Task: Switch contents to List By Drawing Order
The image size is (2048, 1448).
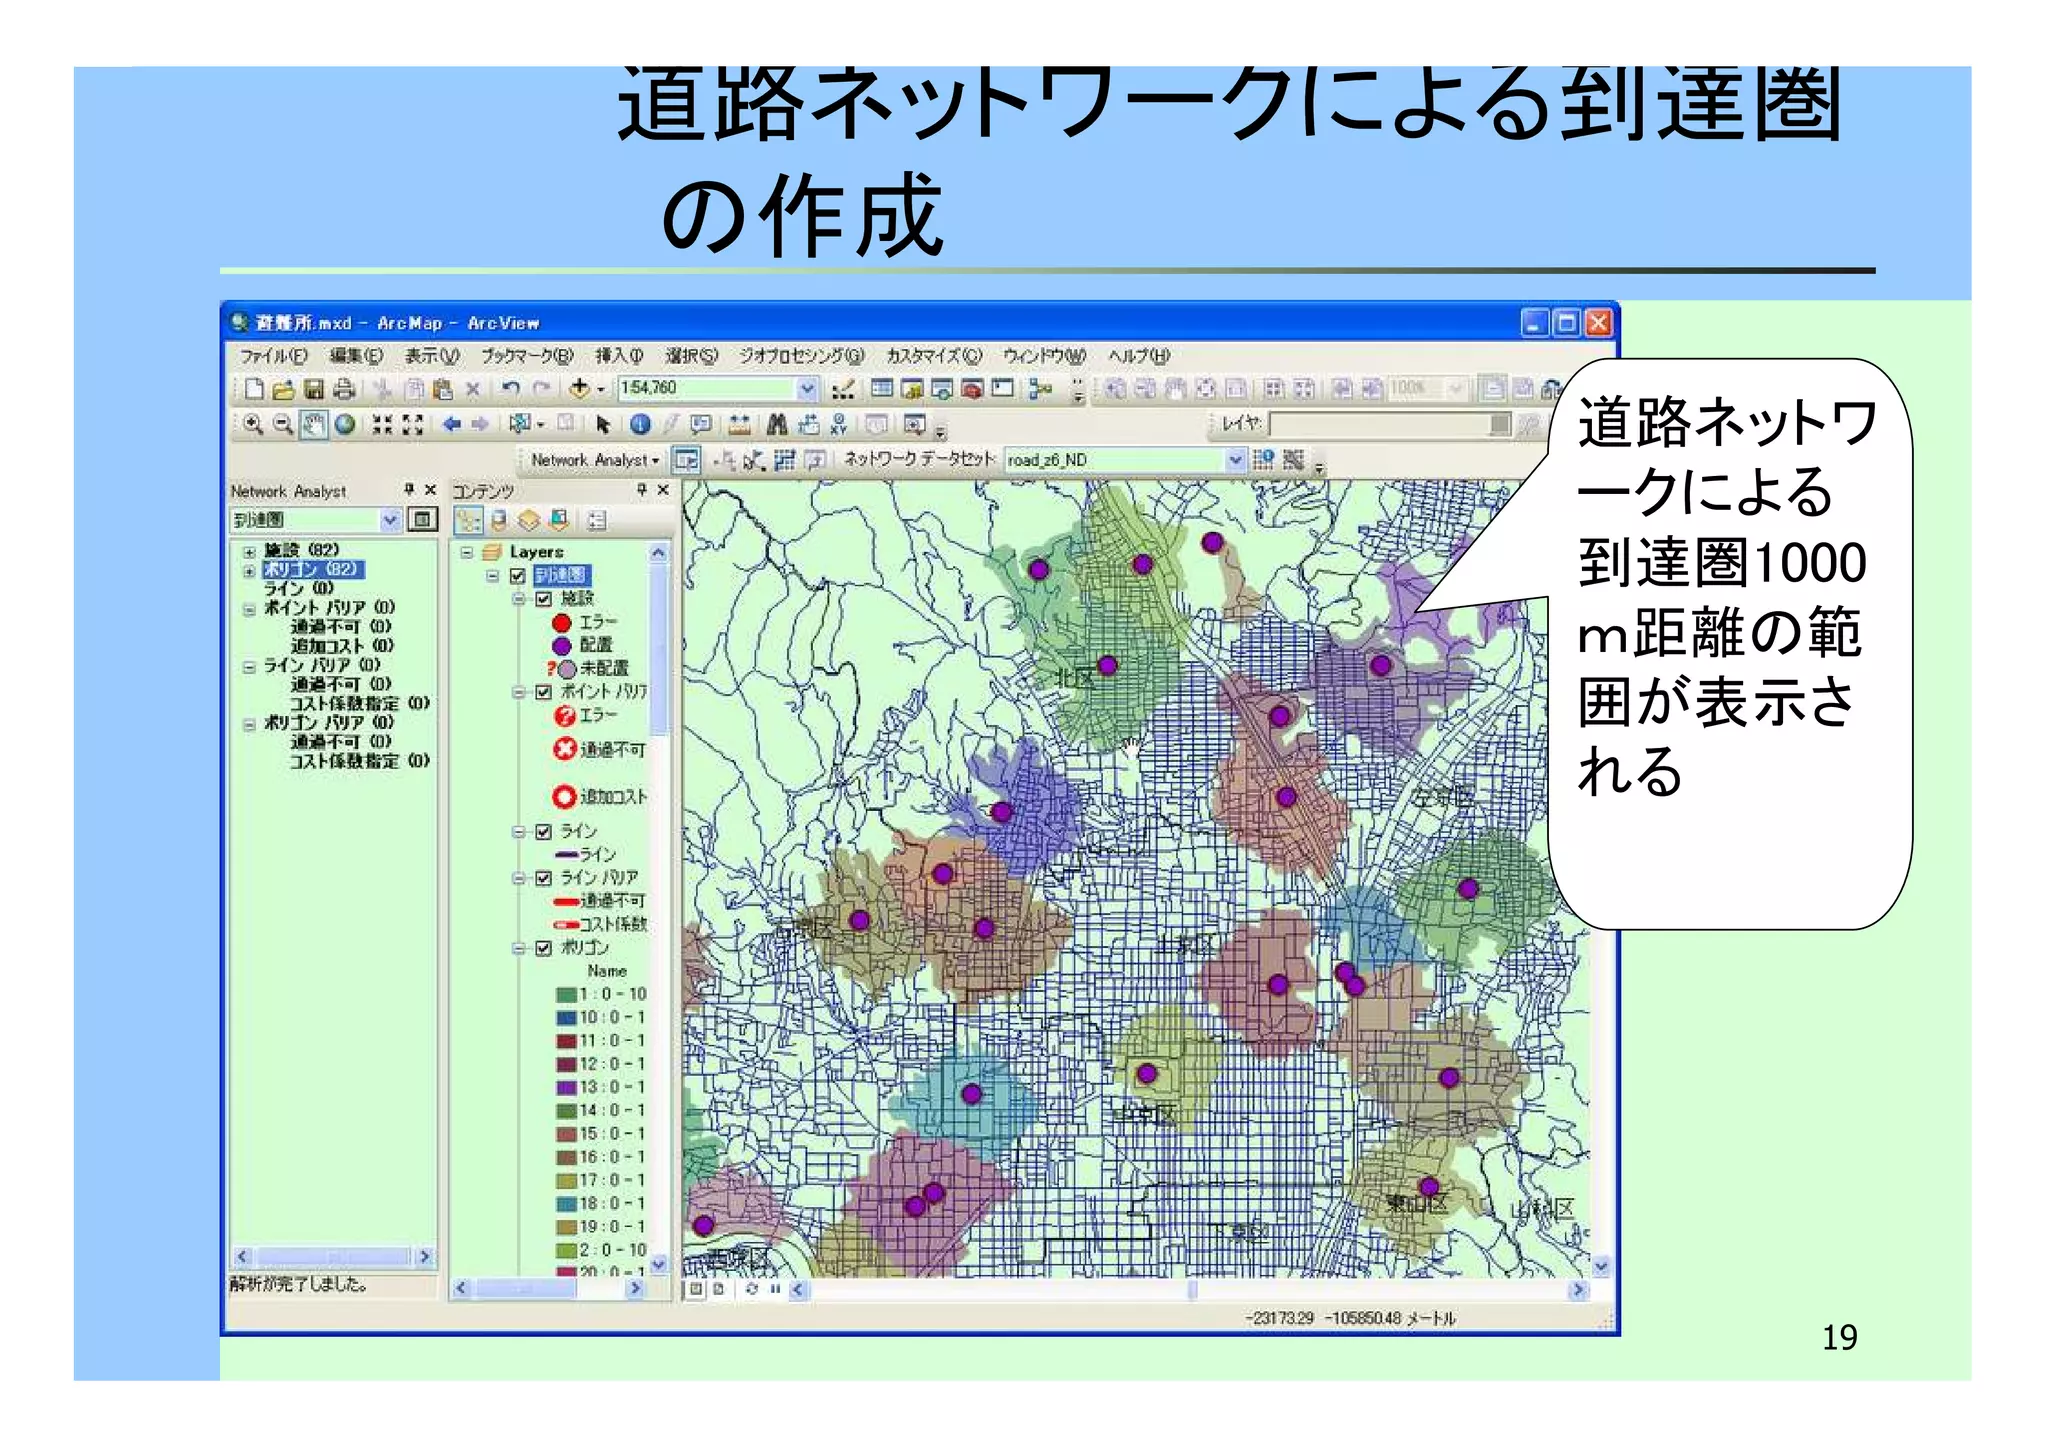Action: pyautogui.click(x=468, y=520)
